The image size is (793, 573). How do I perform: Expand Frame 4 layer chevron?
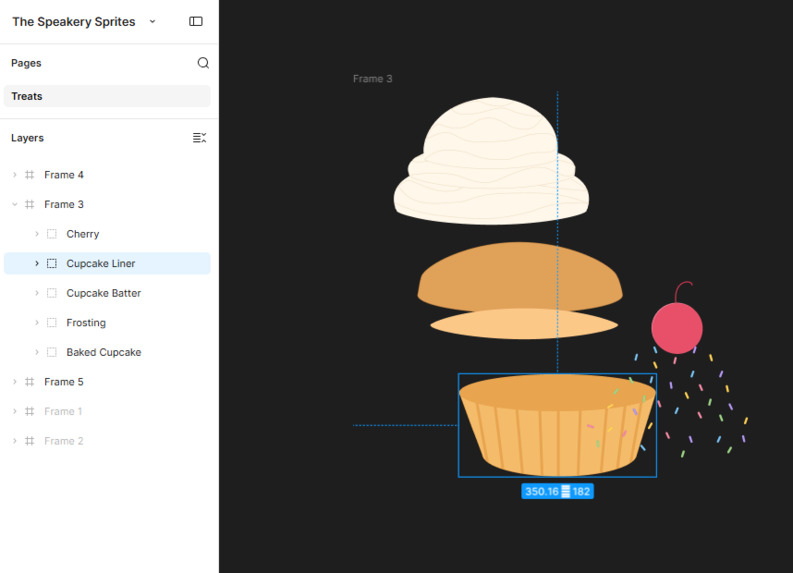coord(15,175)
